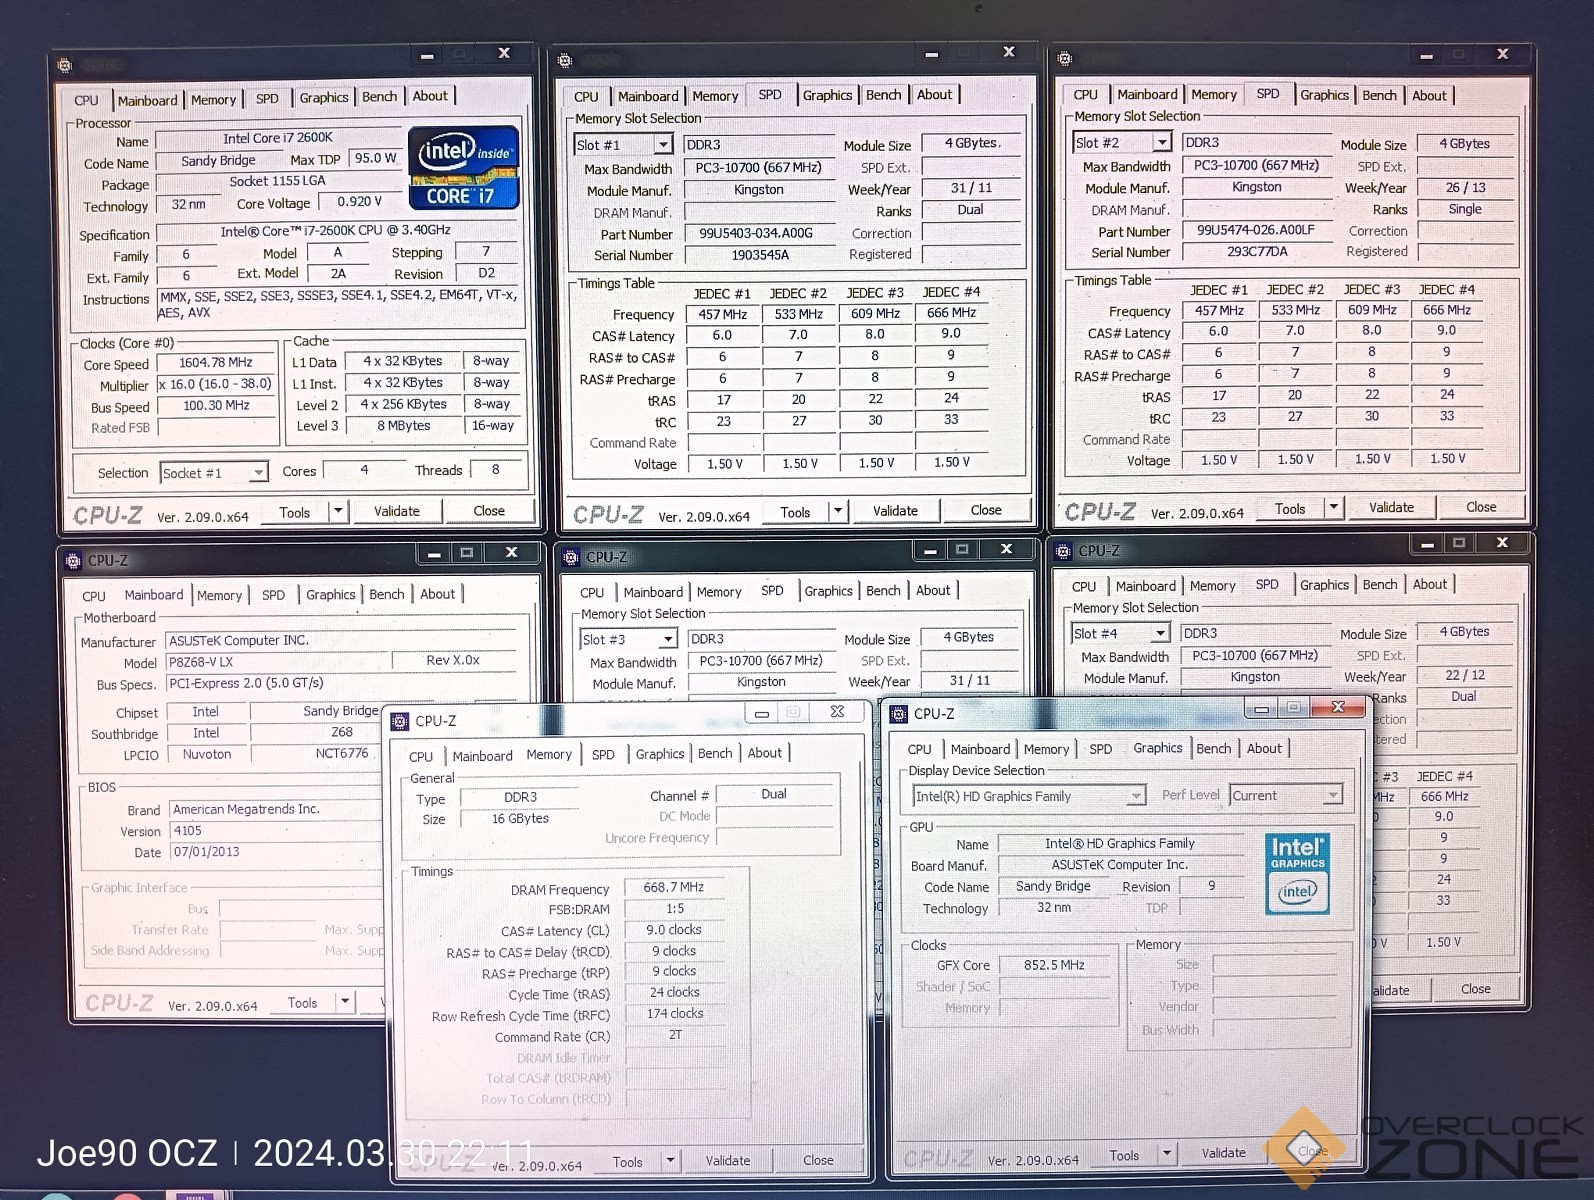
Task: Open Graphics tab in Slot #2 window
Action: click(1324, 95)
